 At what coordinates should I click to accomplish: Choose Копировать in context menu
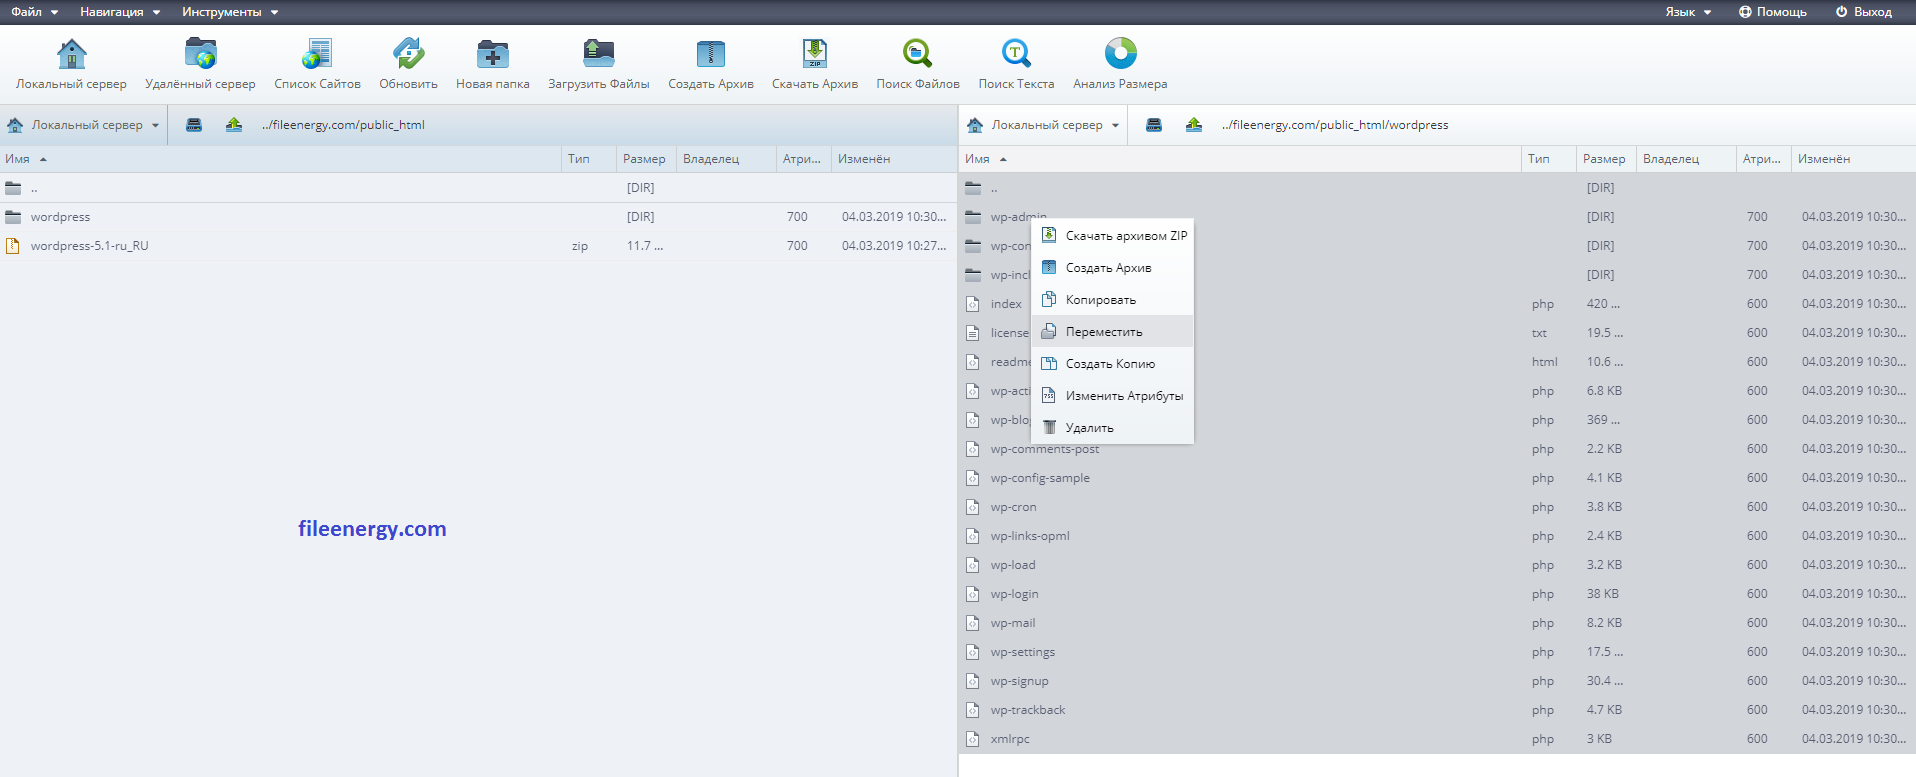pos(1113,300)
